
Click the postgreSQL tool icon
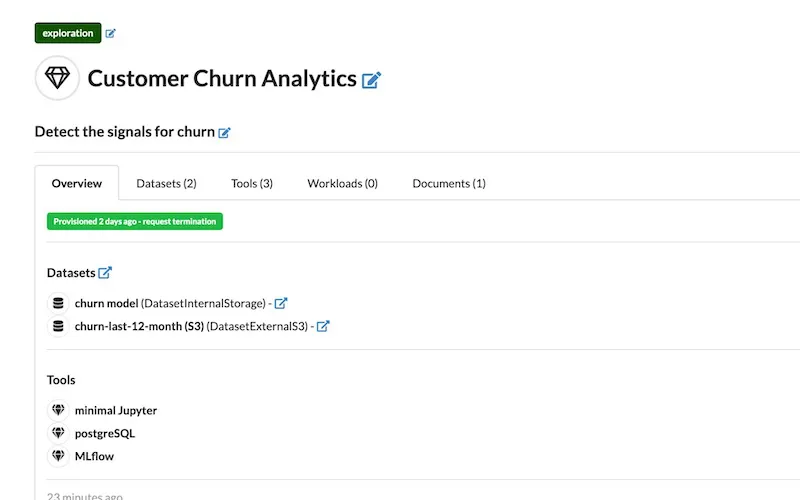coord(58,433)
